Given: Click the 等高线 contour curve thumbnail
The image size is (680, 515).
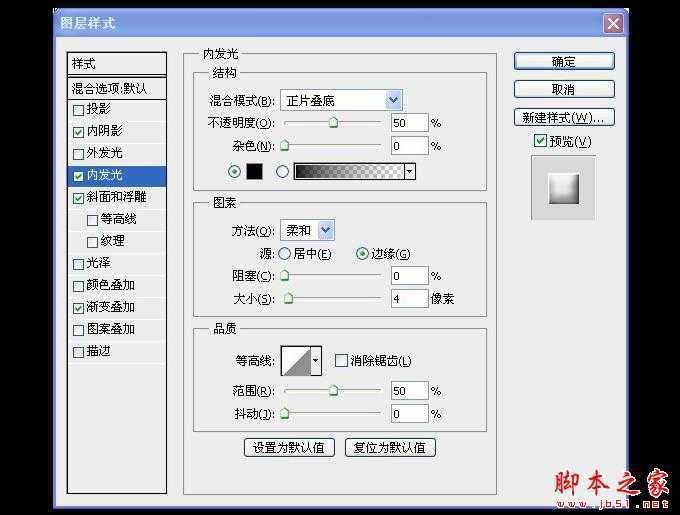Looking at the screenshot, I should click(296, 360).
